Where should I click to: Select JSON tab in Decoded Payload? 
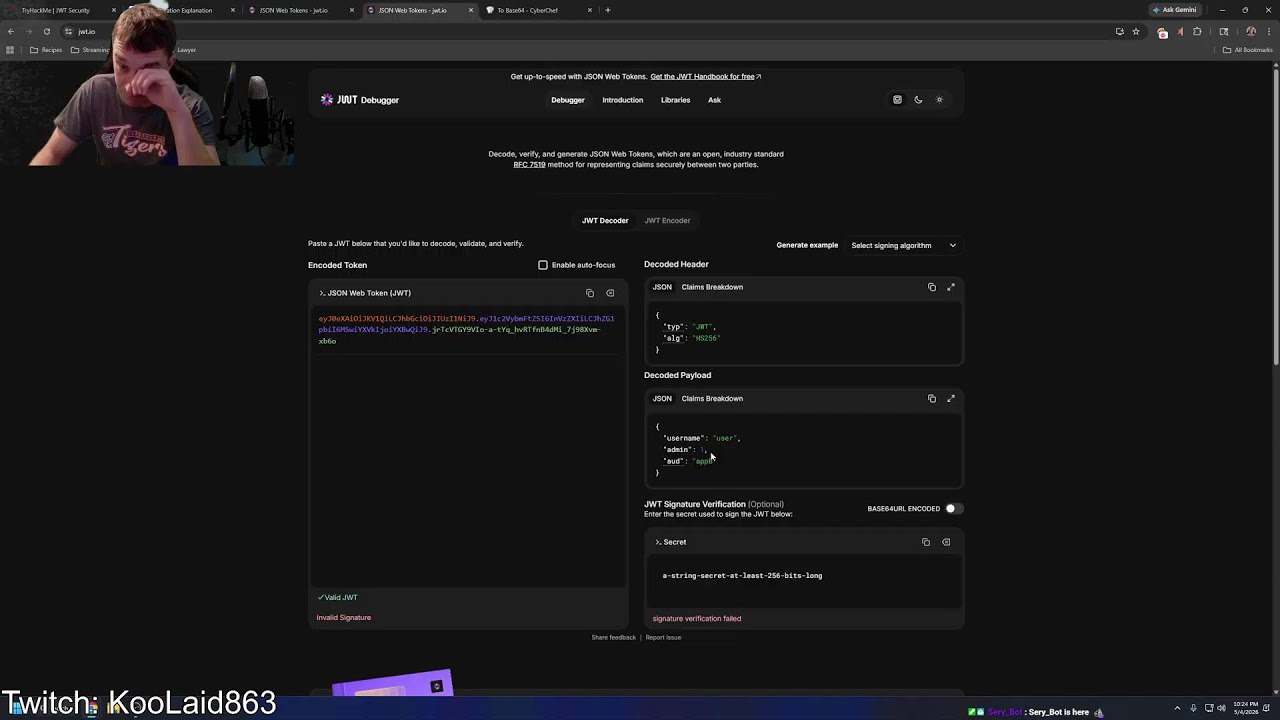(x=662, y=398)
